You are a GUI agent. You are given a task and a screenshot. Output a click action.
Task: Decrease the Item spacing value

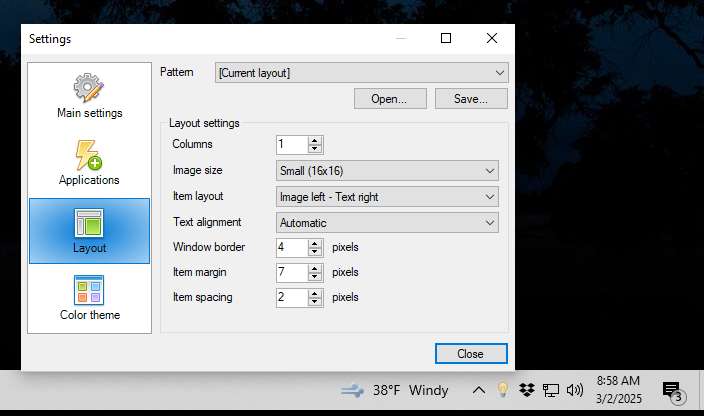[x=315, y=302]
